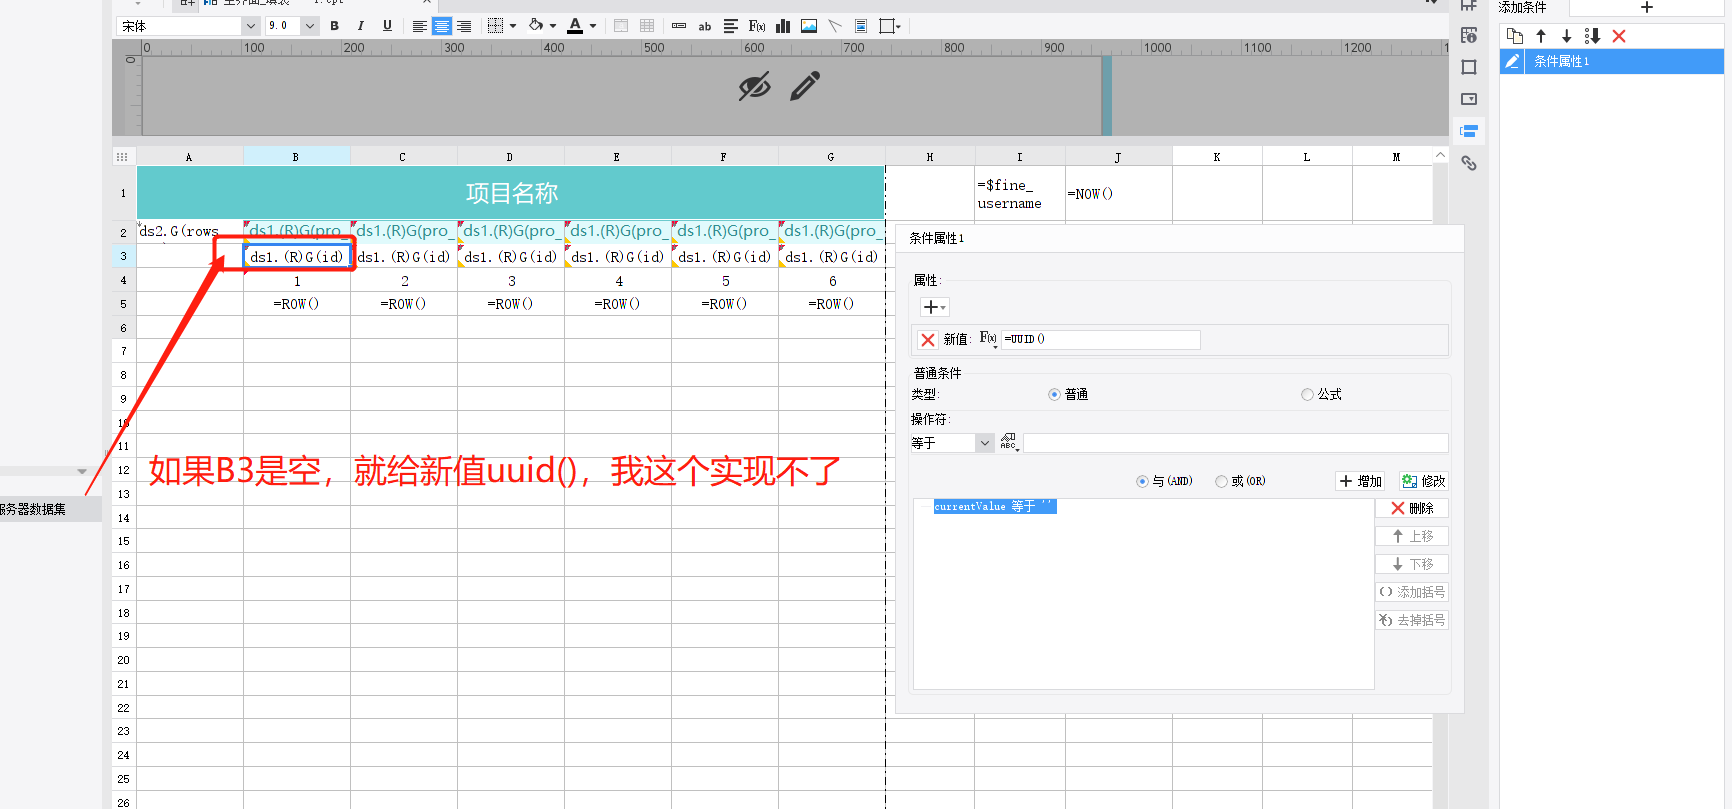Click the 添加括号 add brackets button
The height and width of the screenshot is (809, 1732).
pos(1412,592)
